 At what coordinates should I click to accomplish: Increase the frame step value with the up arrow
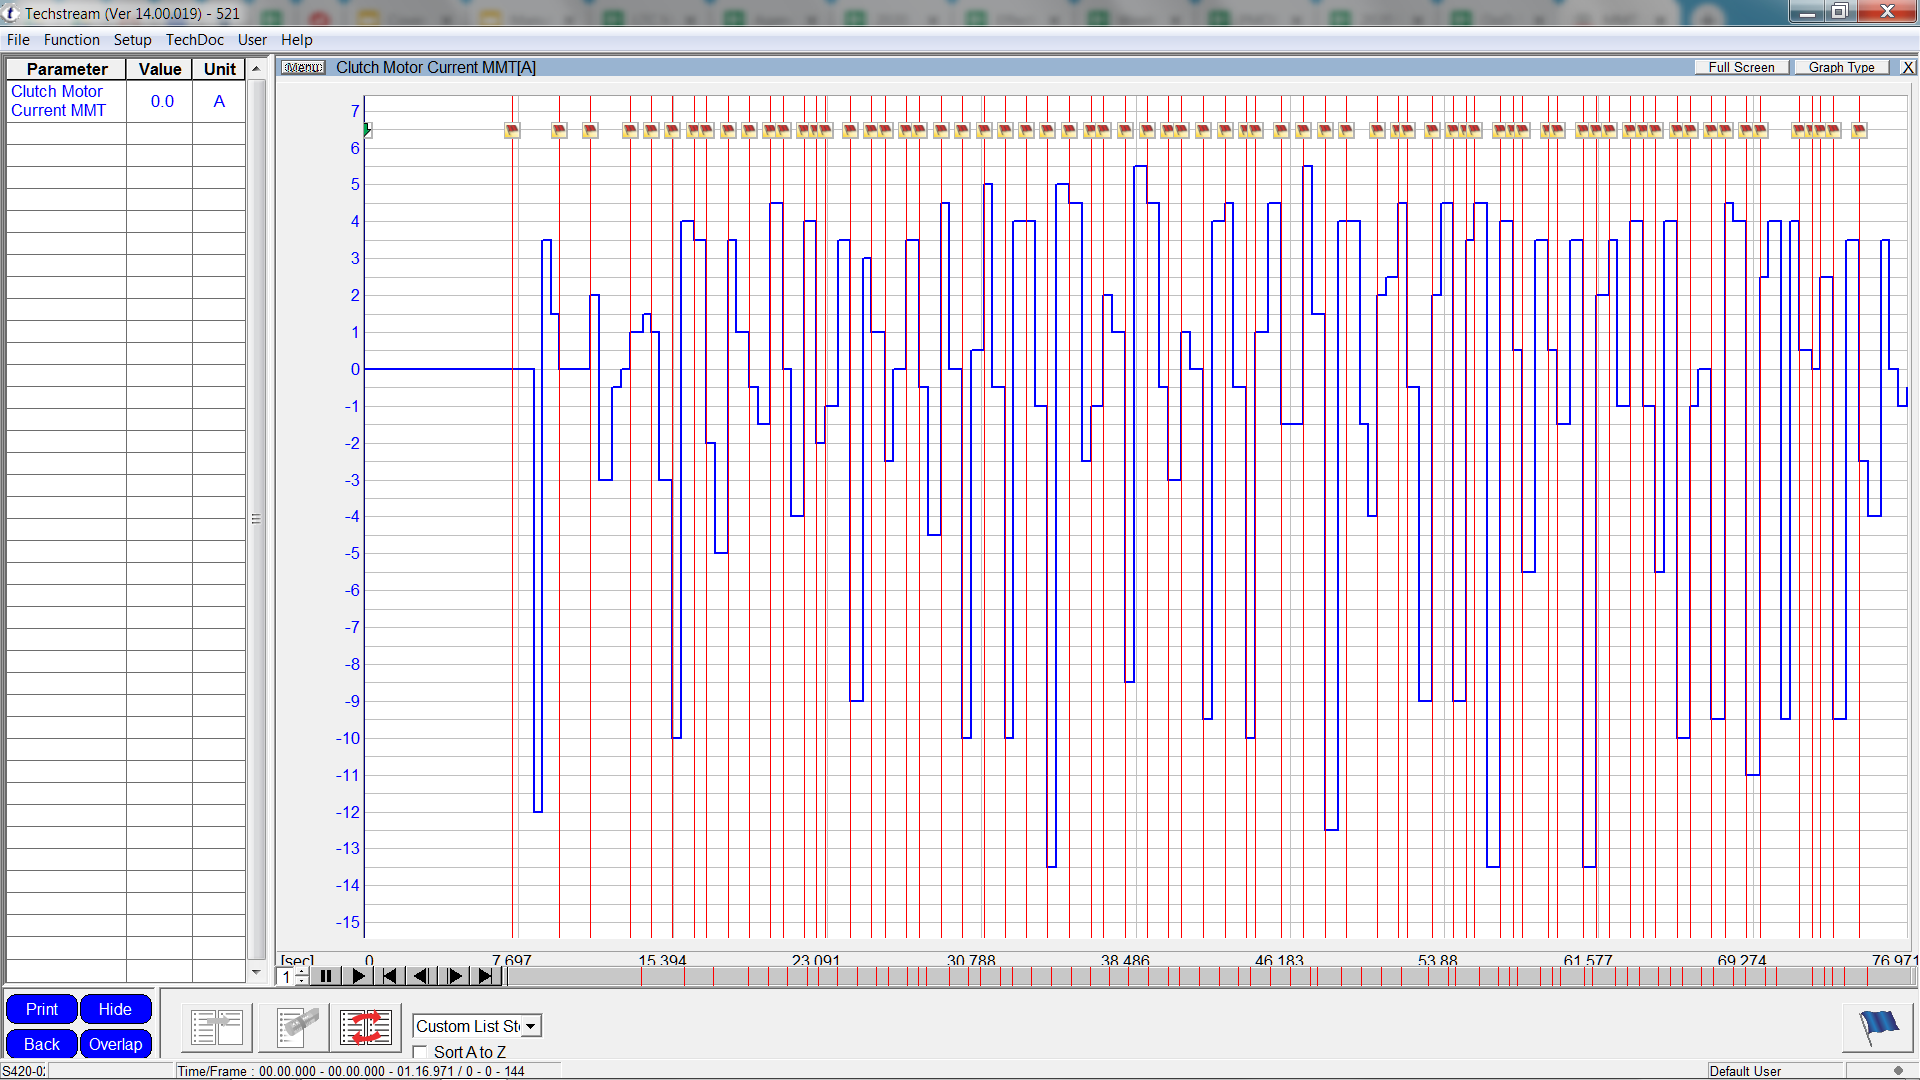click(x=303, y=971)
